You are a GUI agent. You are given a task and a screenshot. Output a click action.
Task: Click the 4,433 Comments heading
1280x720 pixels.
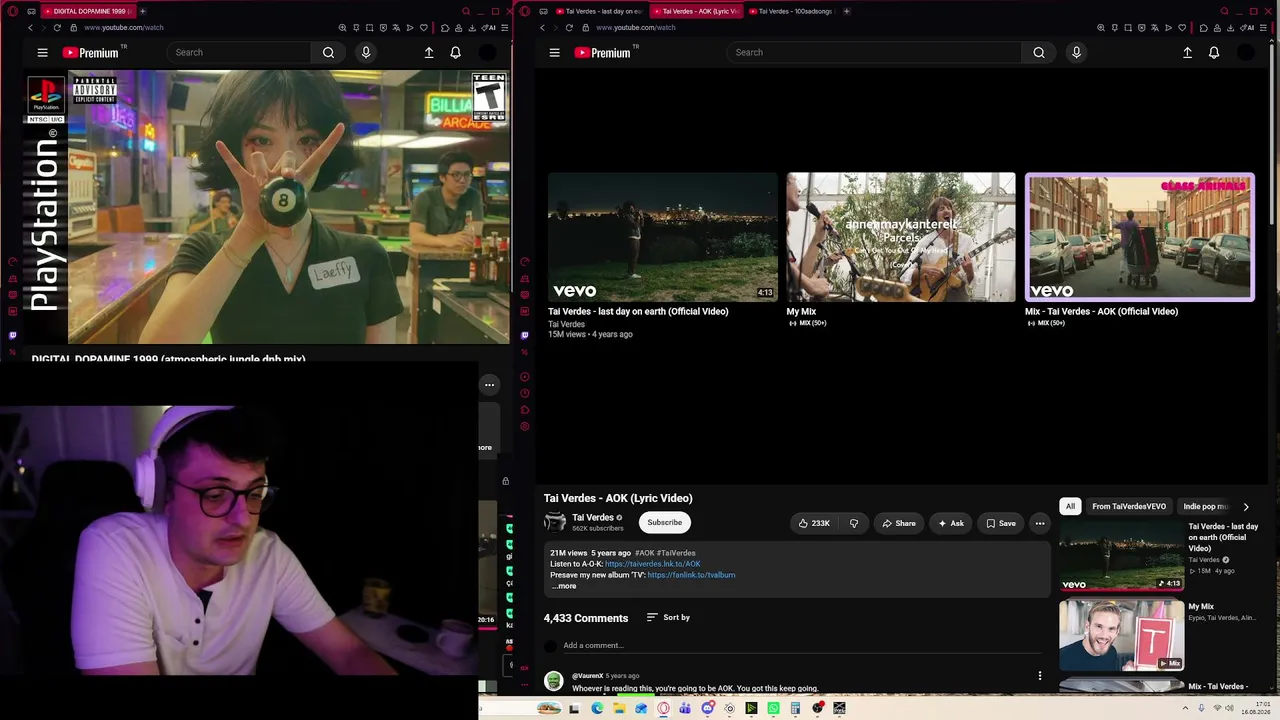(586, 618)
